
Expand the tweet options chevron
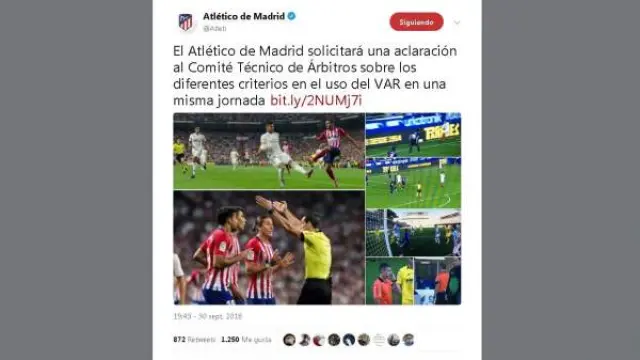coord(457,22)
